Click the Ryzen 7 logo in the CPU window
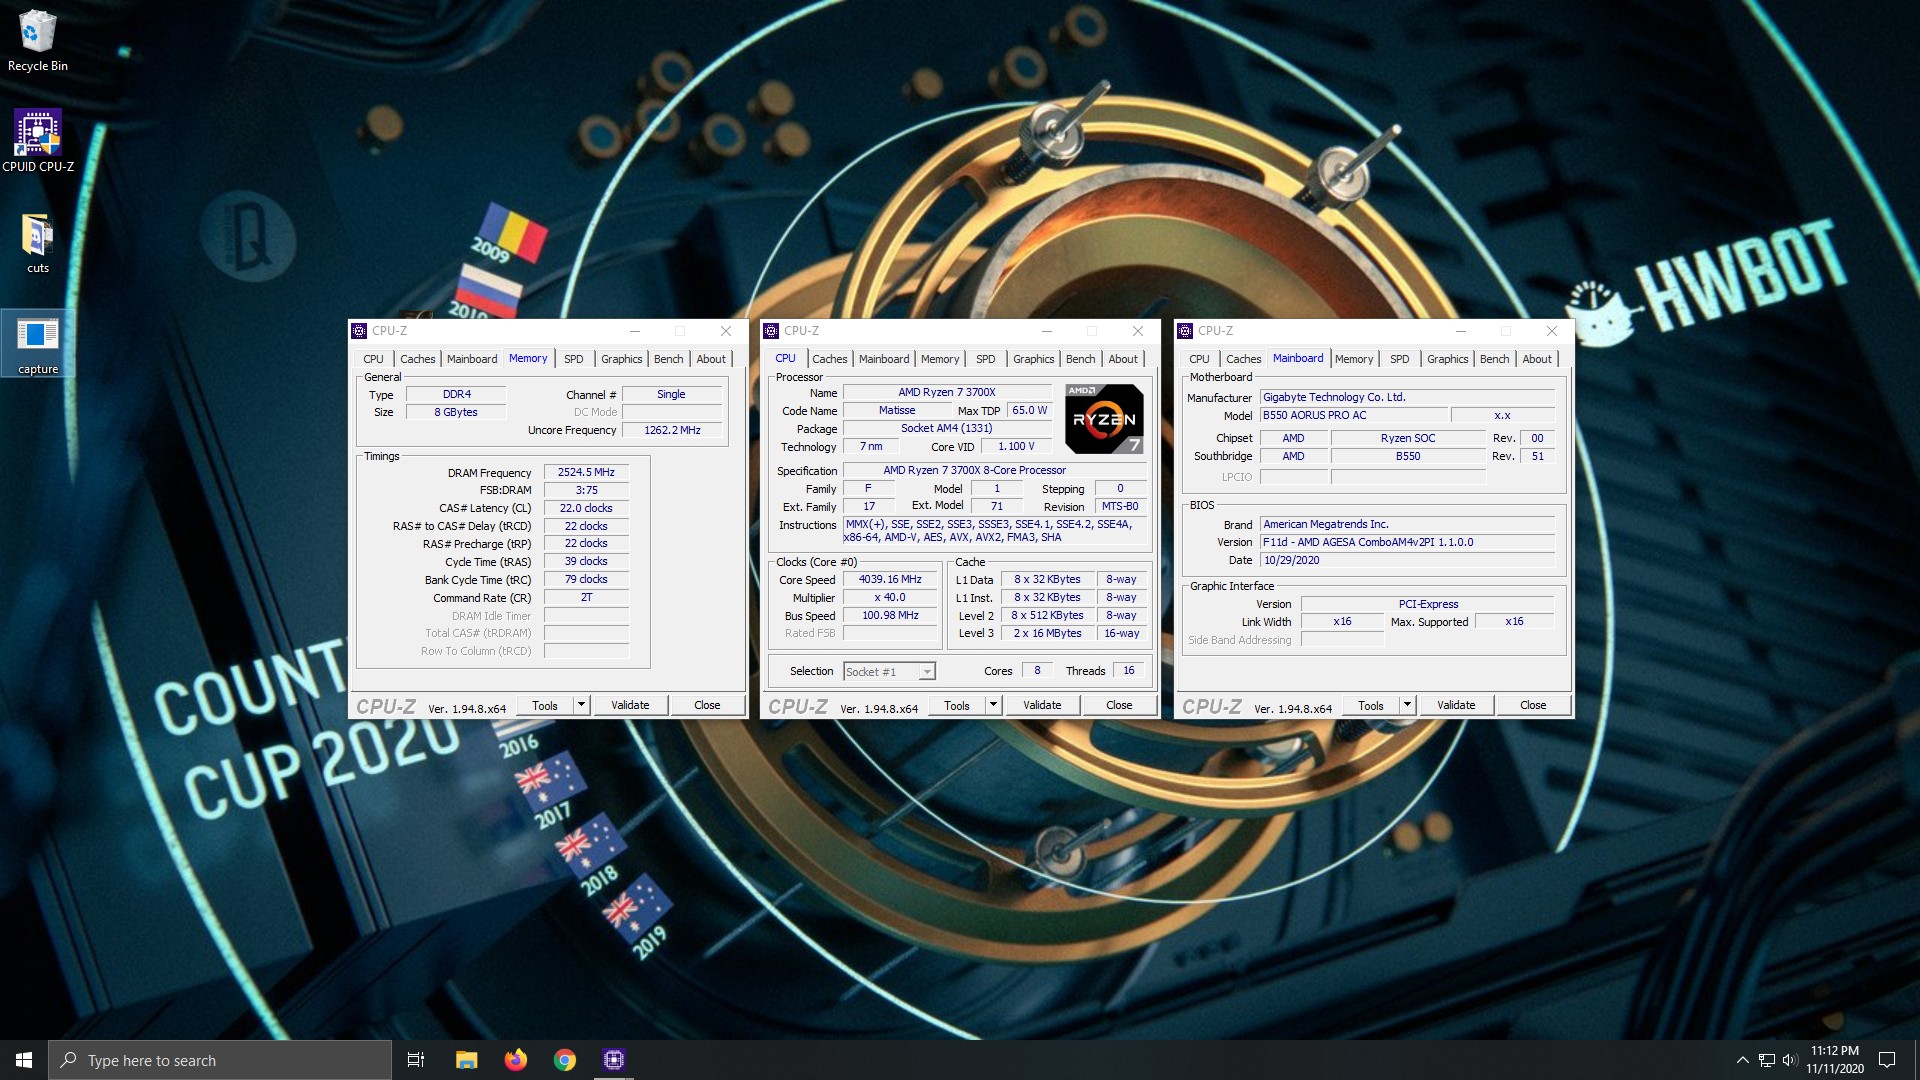1920x1080 pixels. (1104, 419)
